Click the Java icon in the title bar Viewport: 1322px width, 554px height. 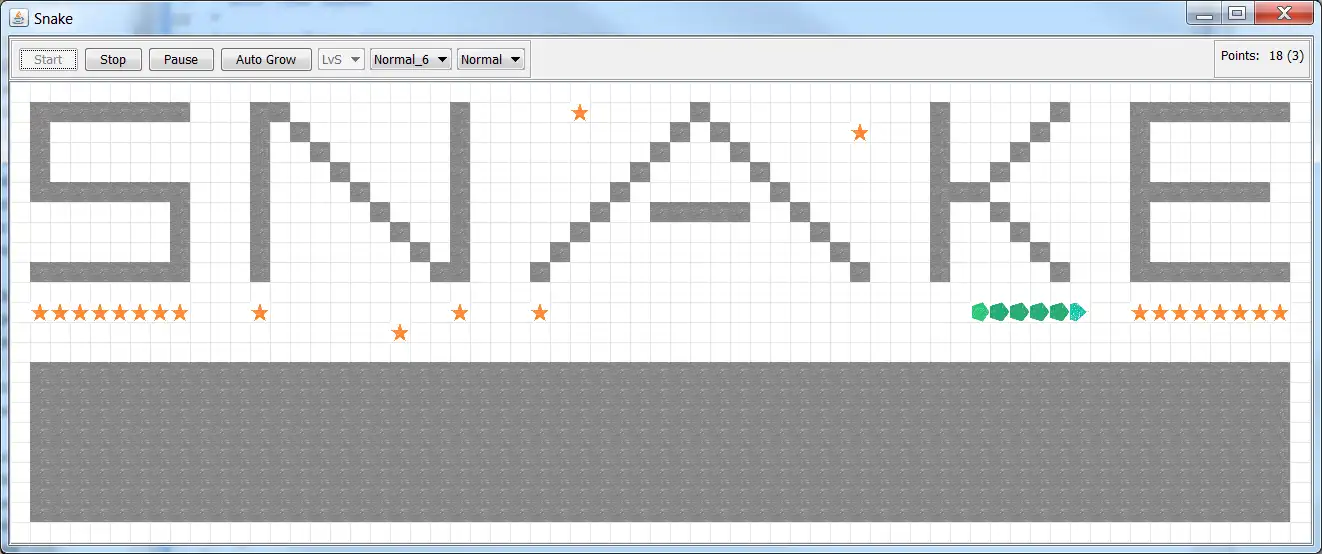pyautogui.click(x=18, y=18)
